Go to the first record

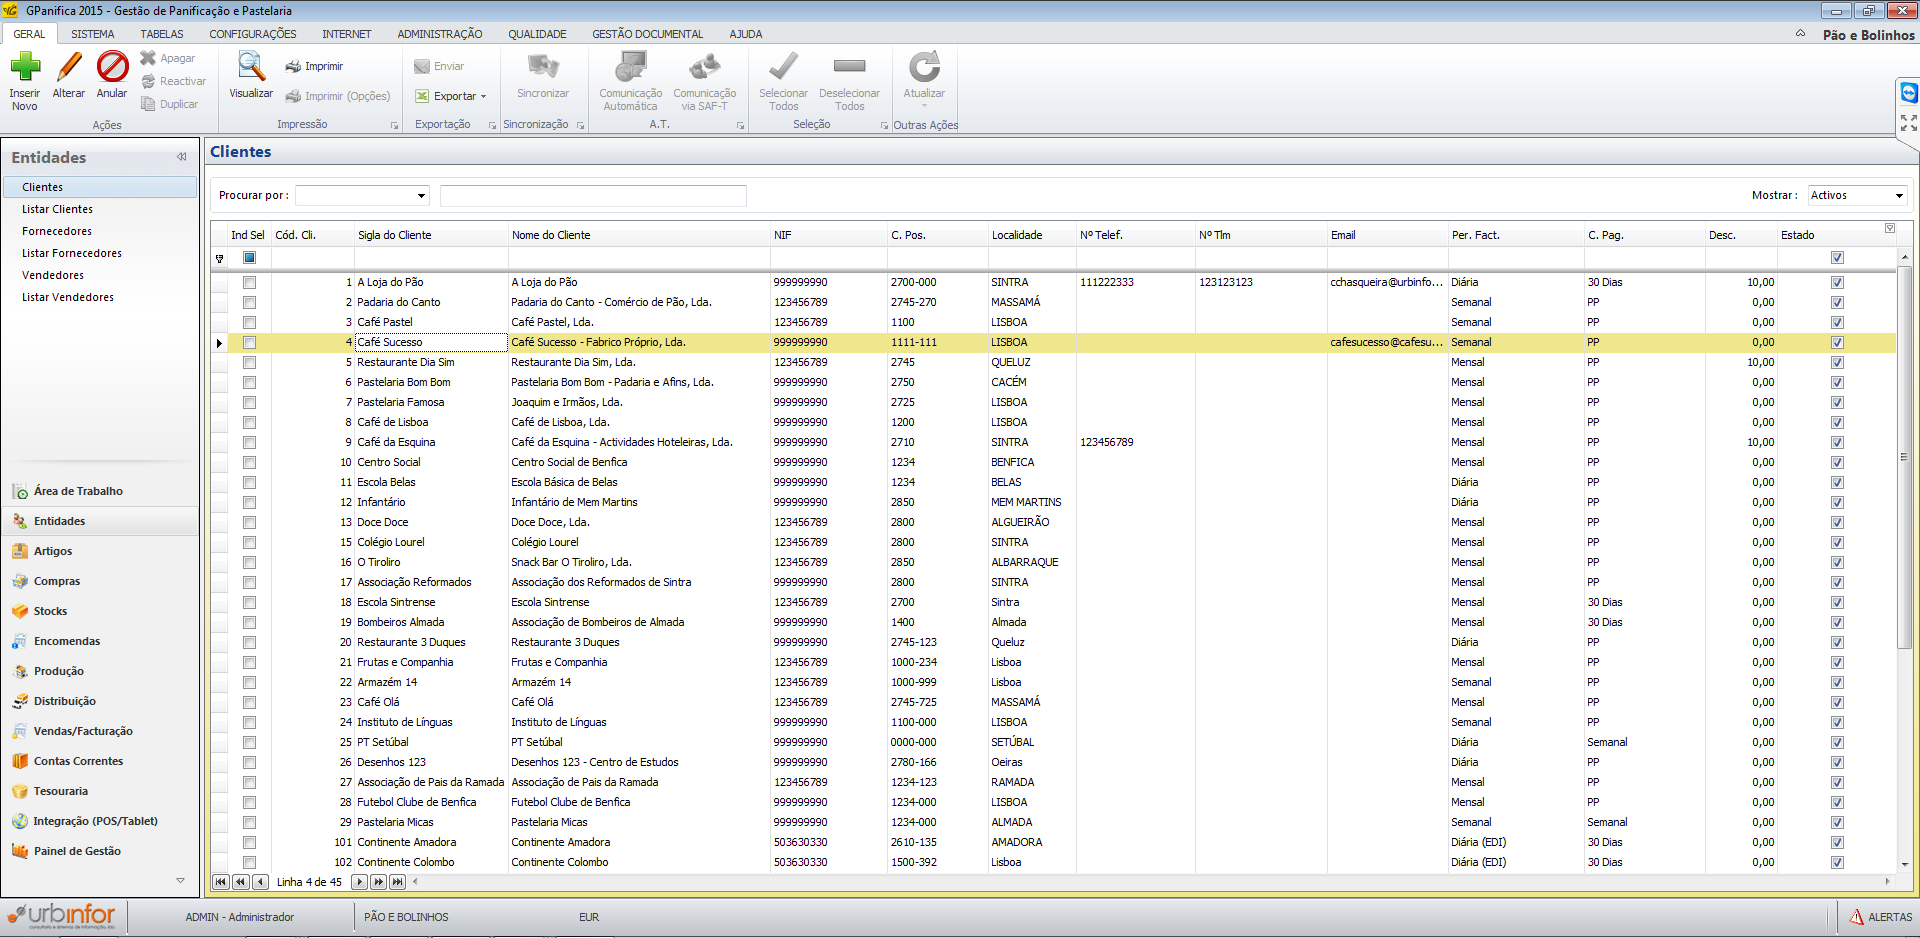tap(221, 882)
